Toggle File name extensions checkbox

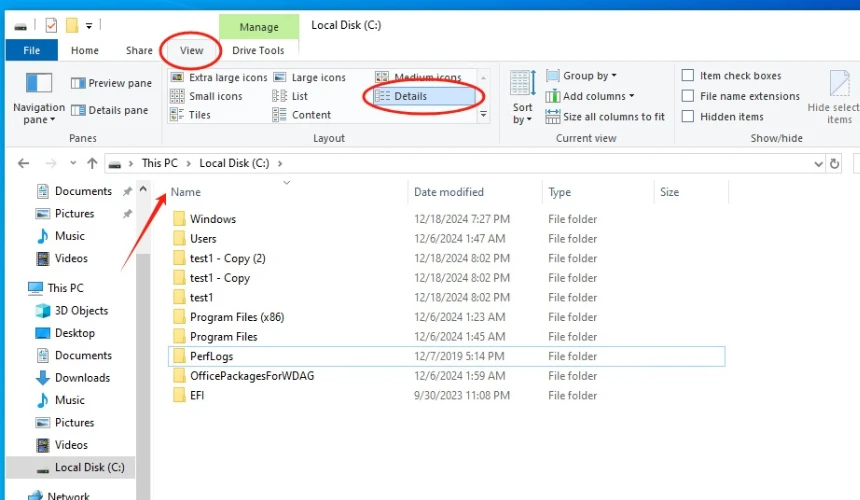[688, 96]
